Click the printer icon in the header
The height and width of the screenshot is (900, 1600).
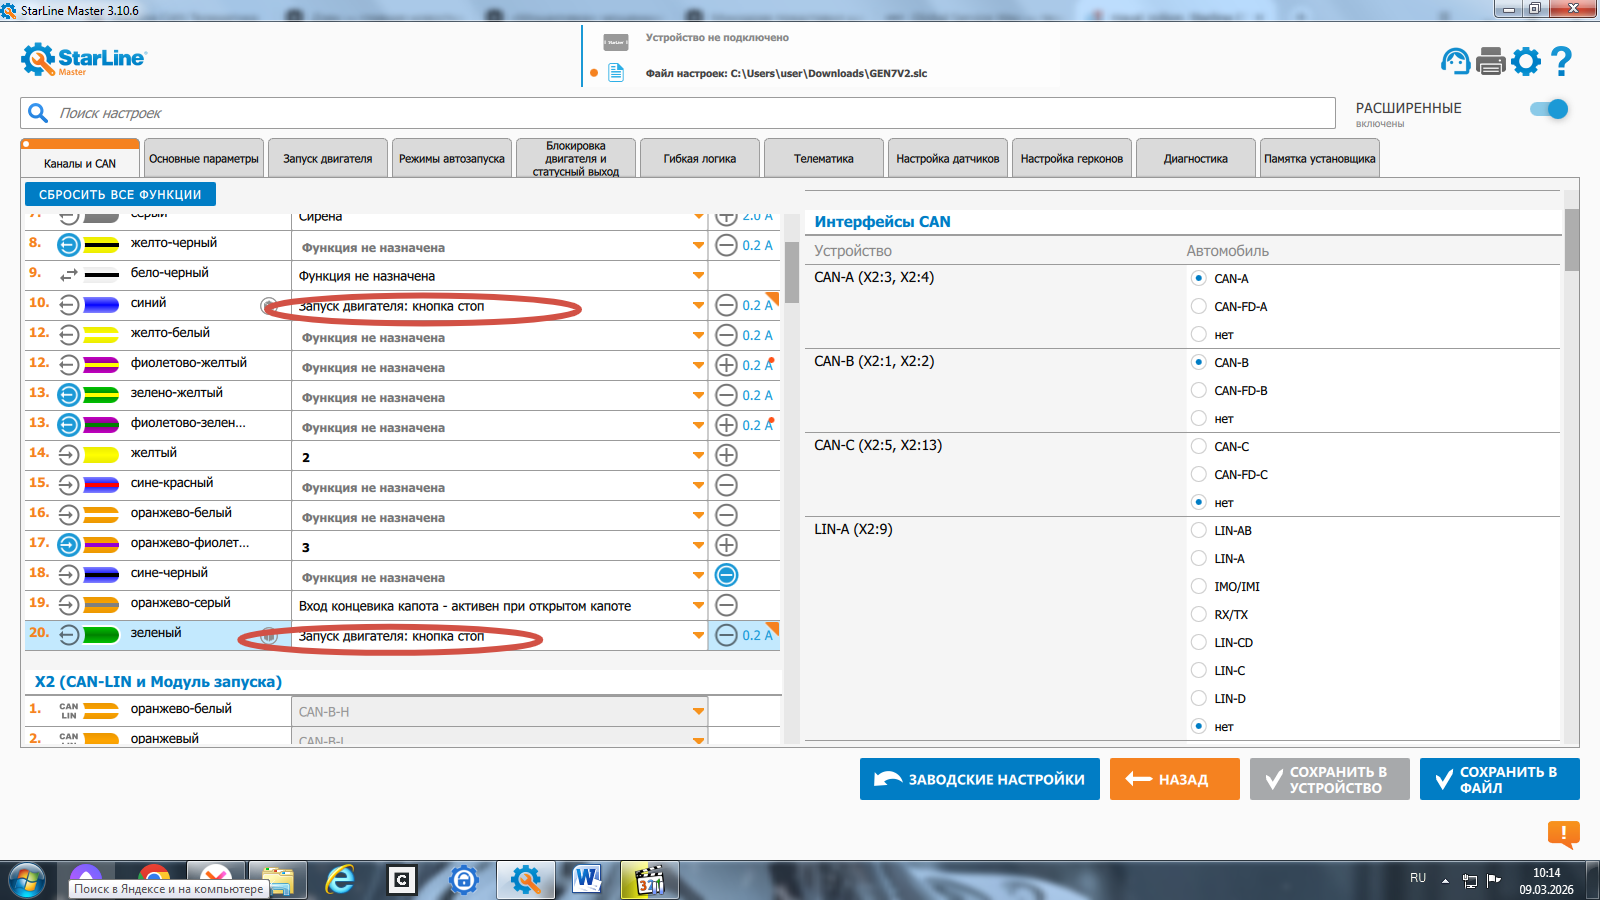tap(1490, 62)
